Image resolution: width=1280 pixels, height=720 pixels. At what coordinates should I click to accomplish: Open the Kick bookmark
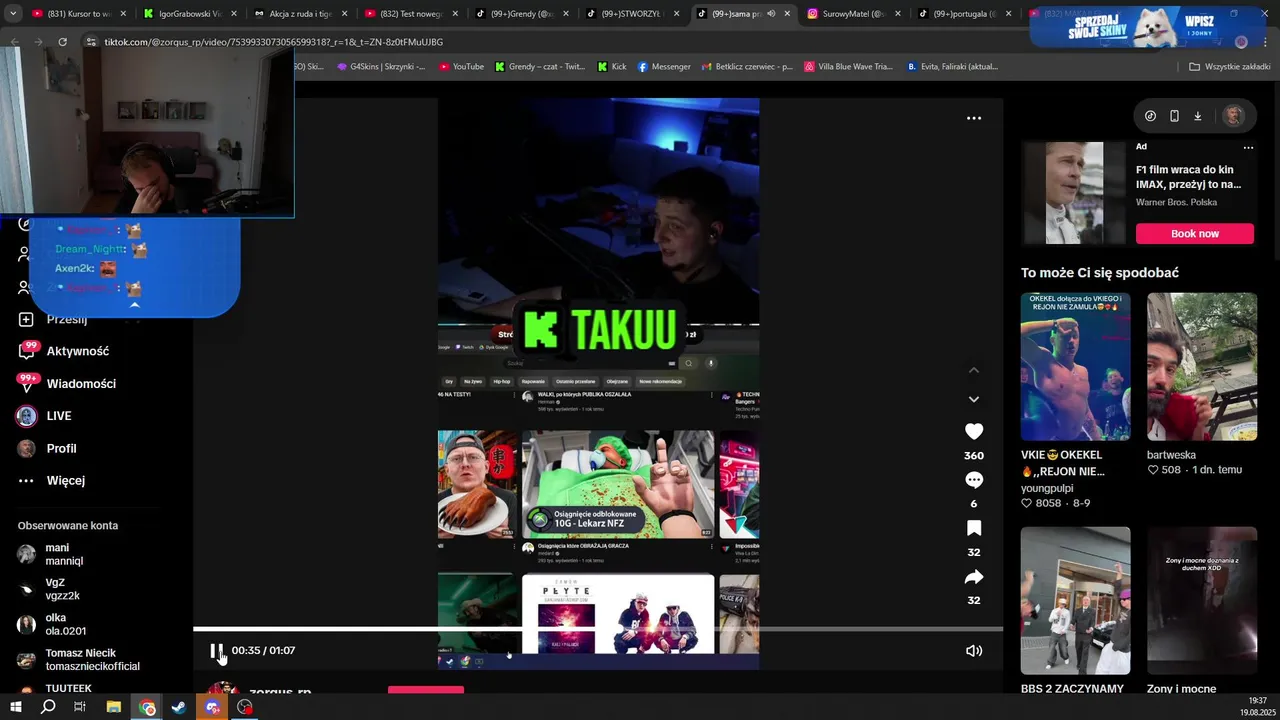(612, 67)
